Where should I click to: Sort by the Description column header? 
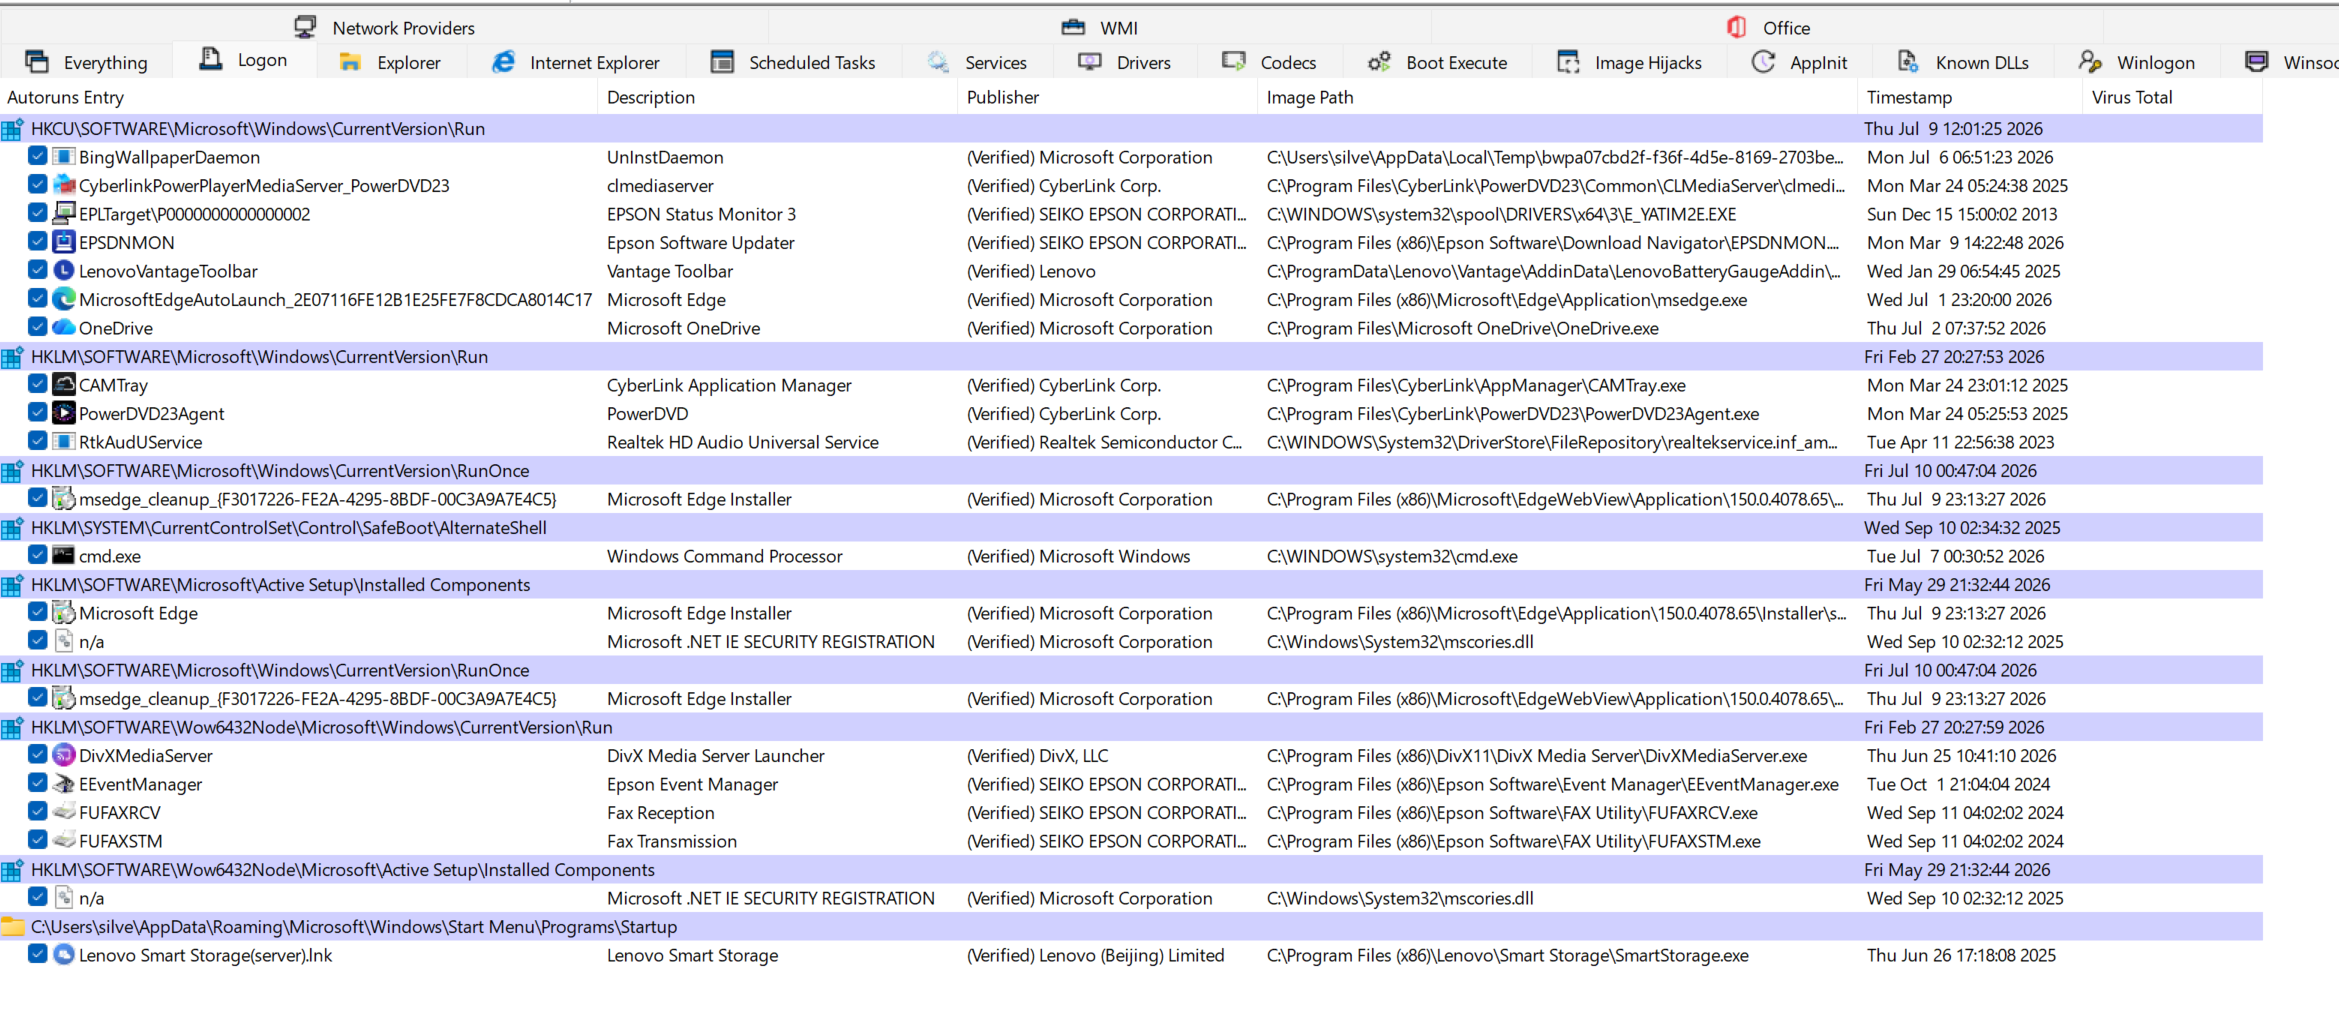click(777, 97)
